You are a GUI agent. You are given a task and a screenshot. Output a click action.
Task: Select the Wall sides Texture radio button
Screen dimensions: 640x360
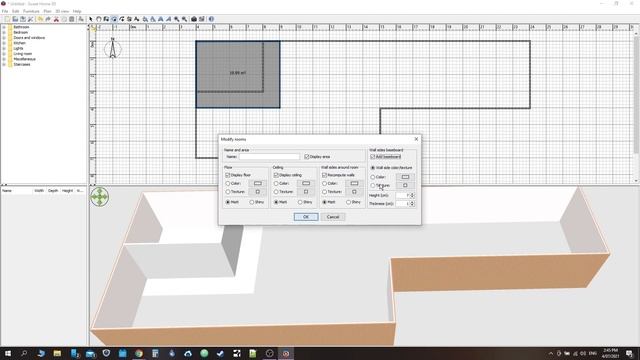(x=324, y=191)
